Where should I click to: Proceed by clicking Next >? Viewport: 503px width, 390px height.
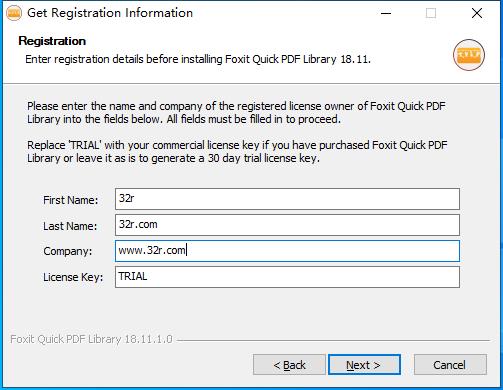pyautogui.click(x=364, y=365)
